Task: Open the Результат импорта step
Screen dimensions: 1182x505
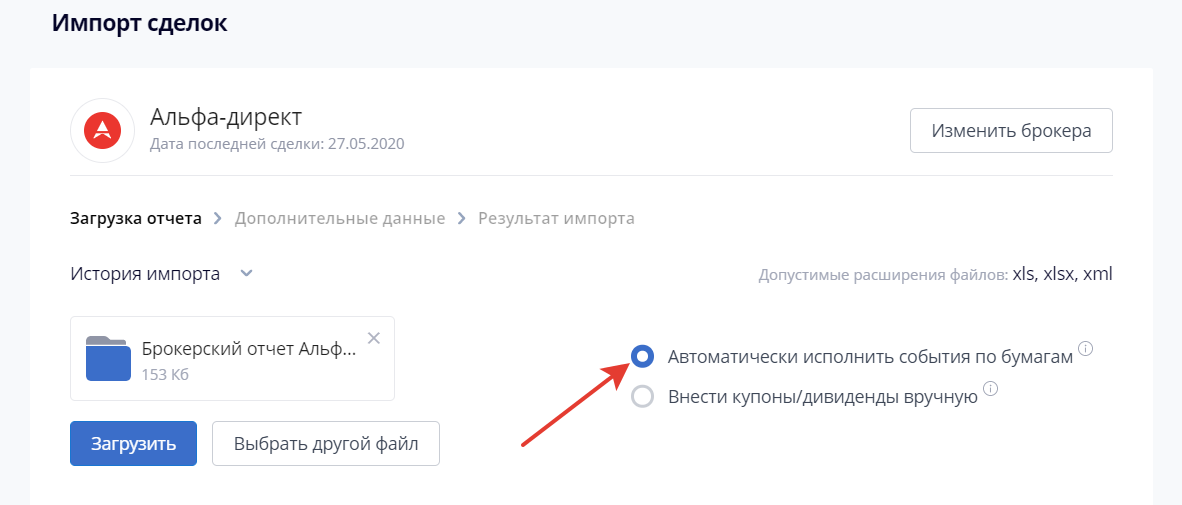Action: point(556,218)
